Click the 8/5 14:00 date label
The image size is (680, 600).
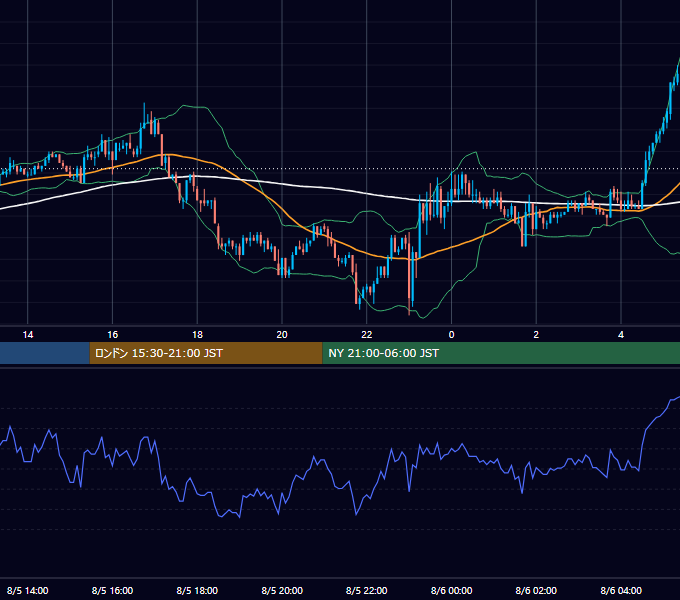(28, 590)
